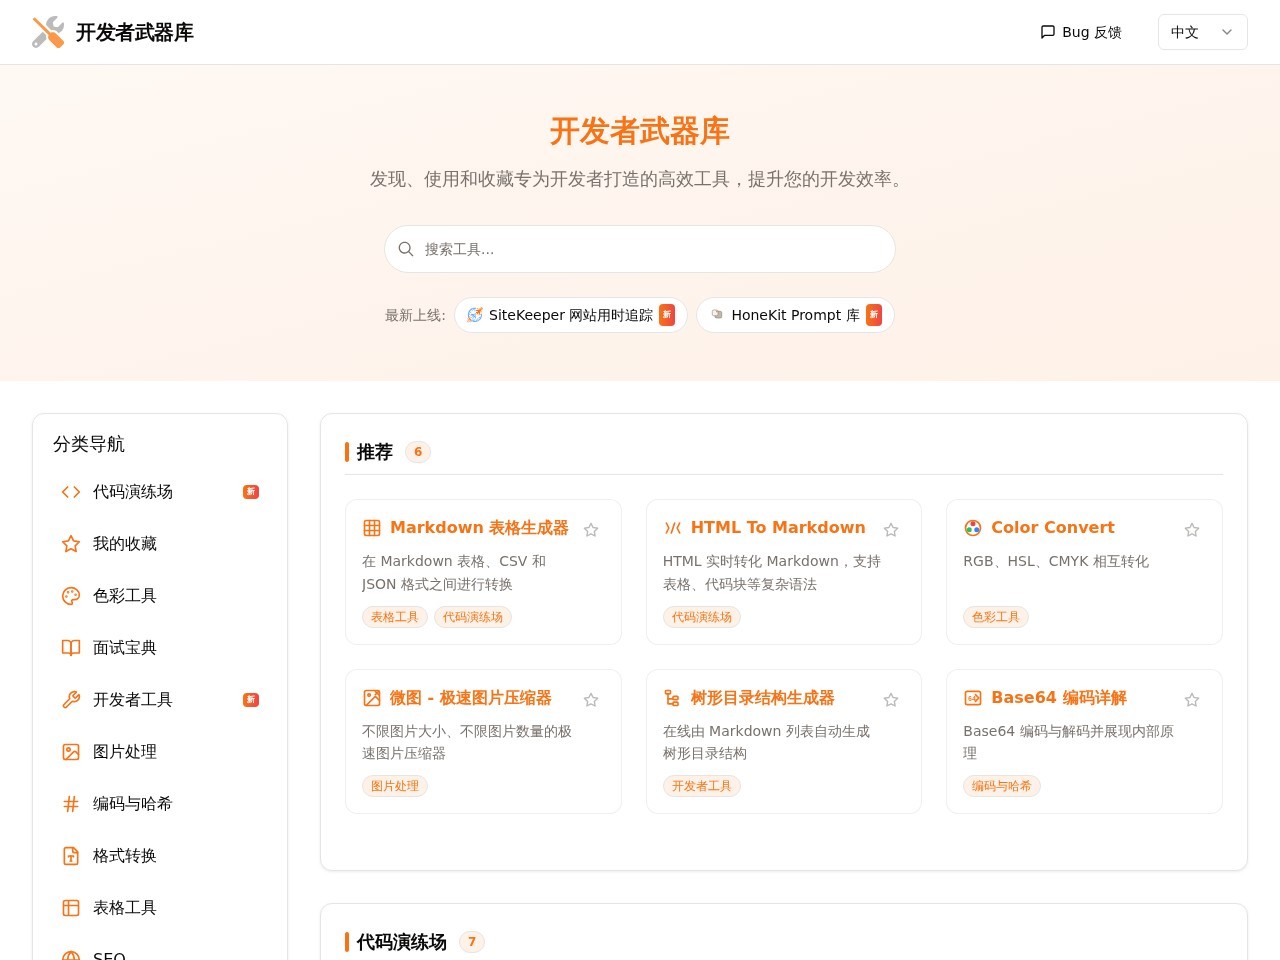Screen dimensions: 1280x960
Task: Click the book icon beside 面试宝典
Action: [x=71, y=648]
